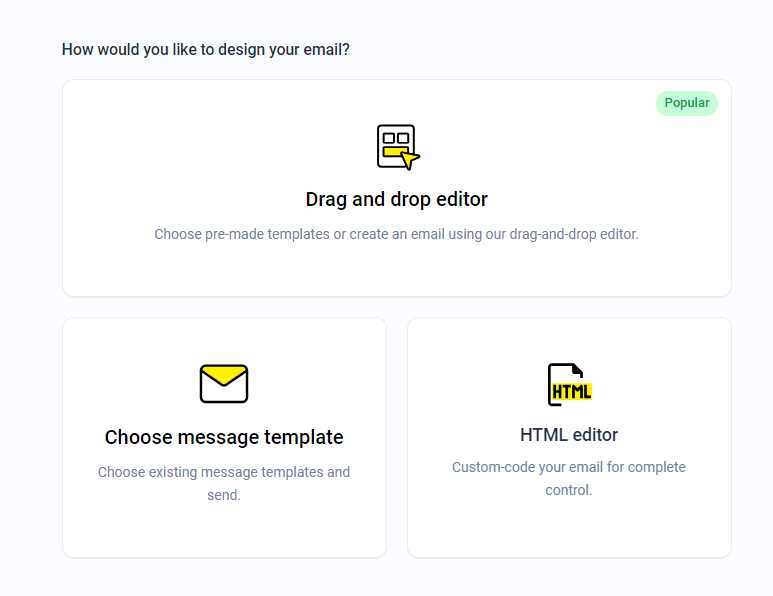Screen dimensions: 773x596
Task: Click the drag and drop editor icon
Action: pos(398,147)
